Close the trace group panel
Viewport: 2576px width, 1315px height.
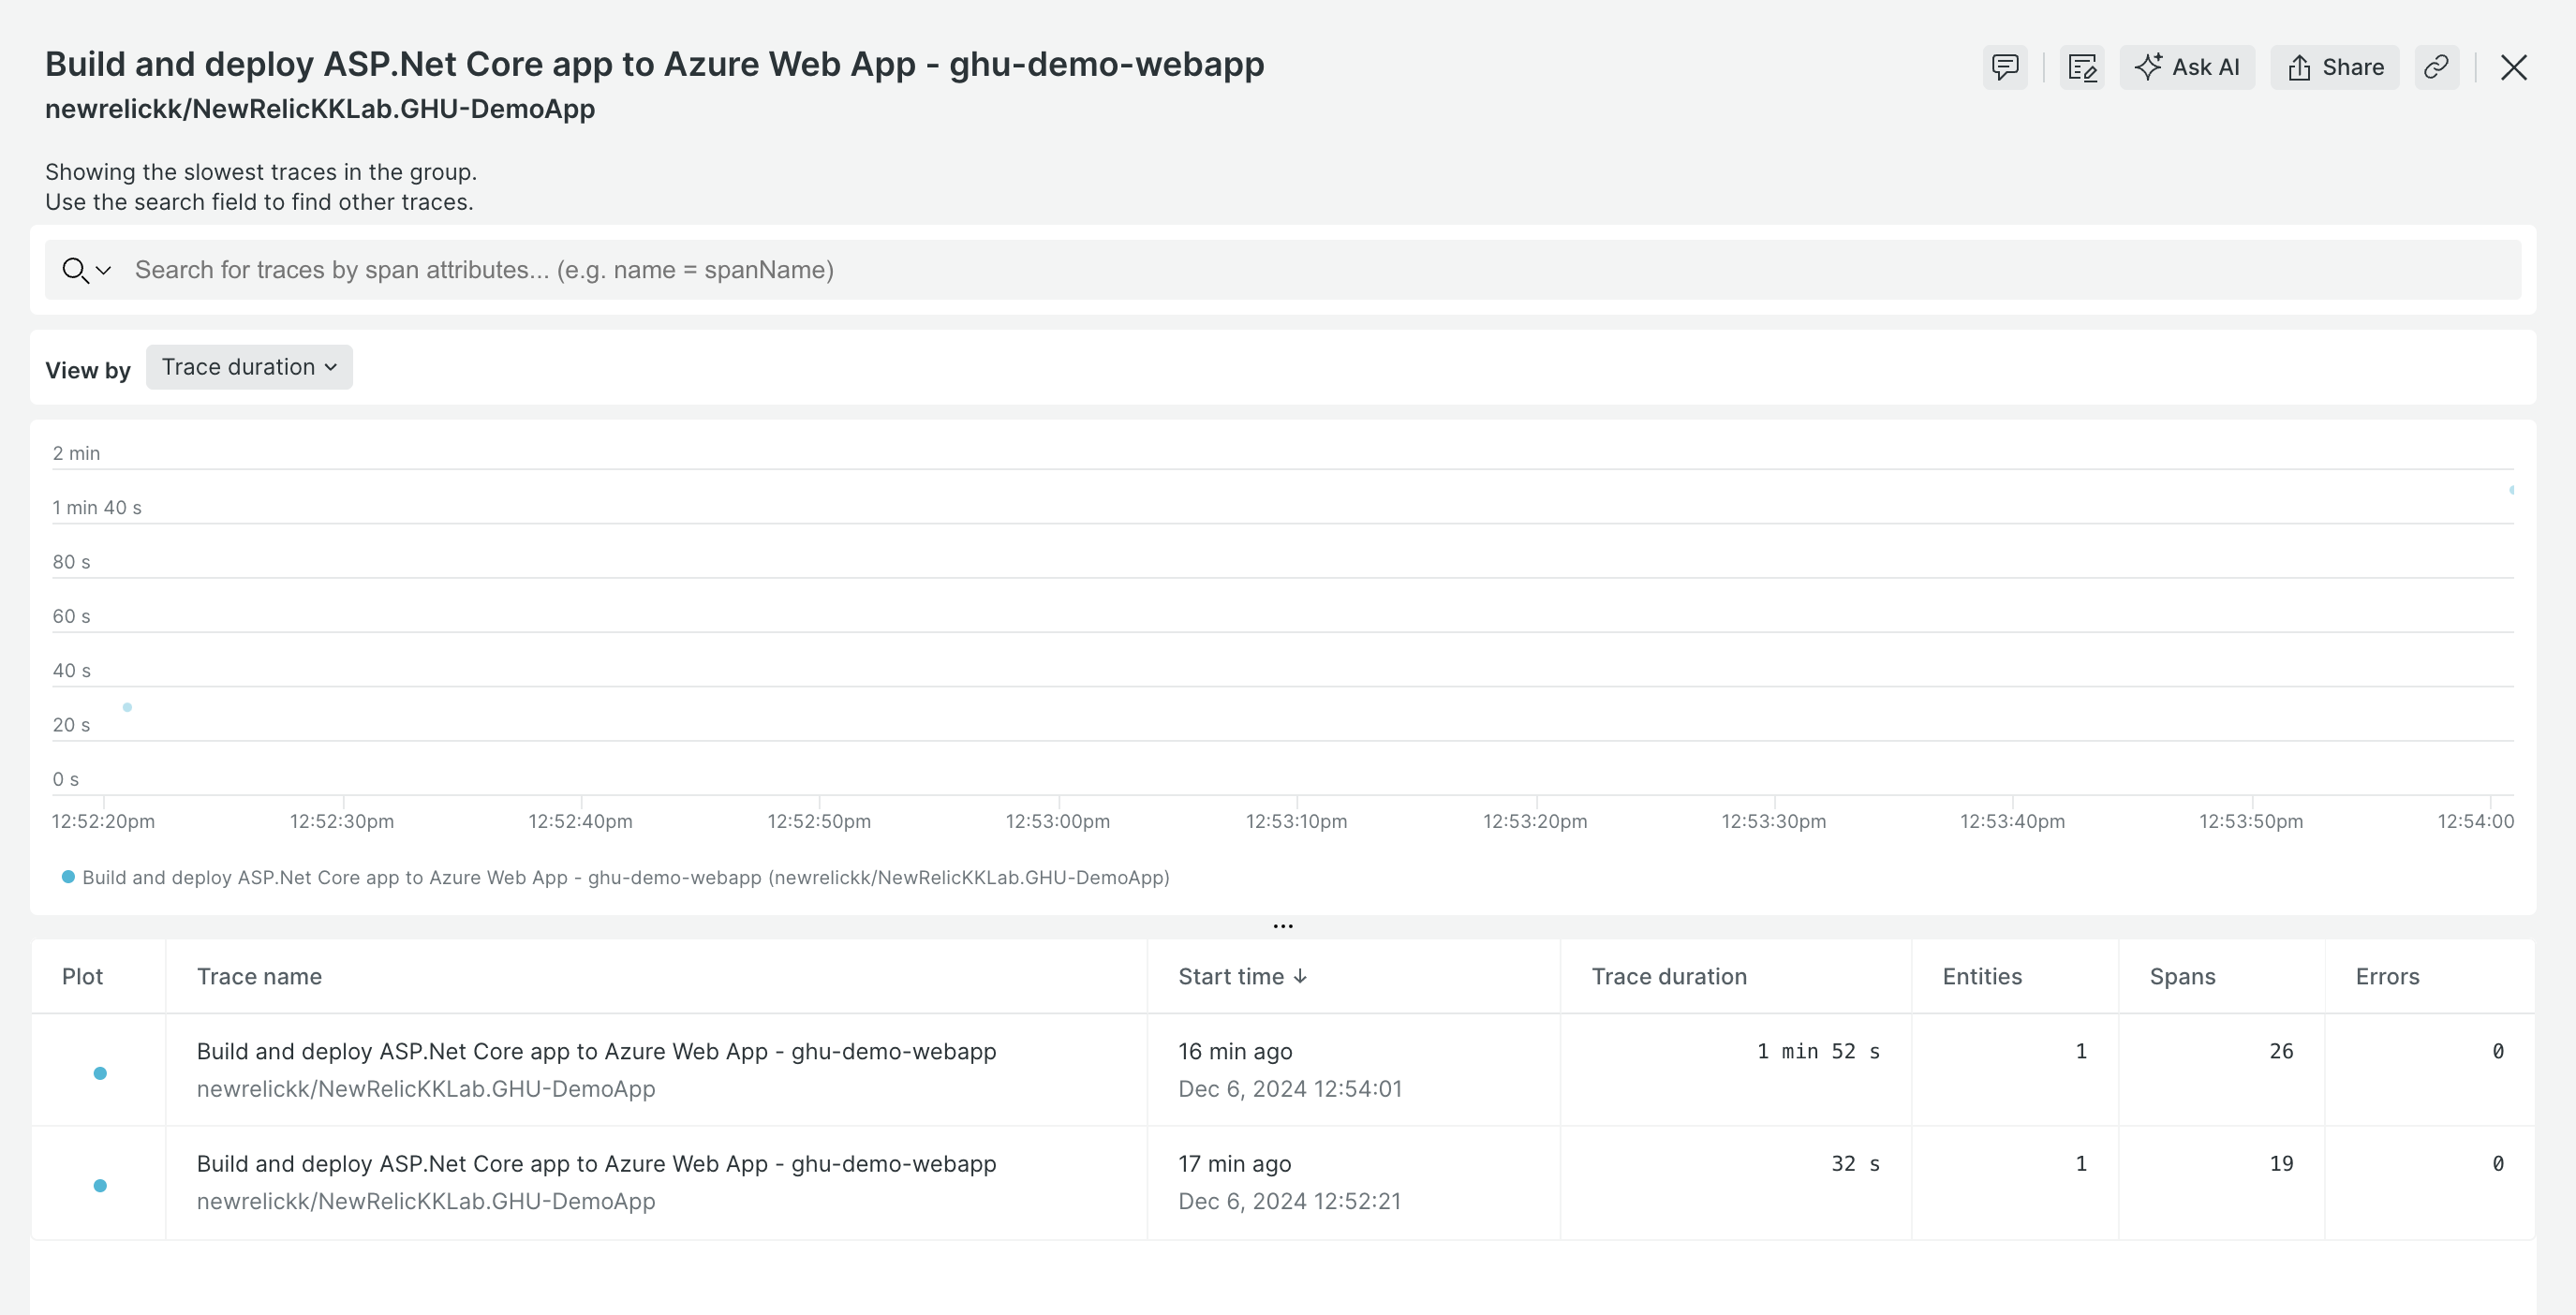click(2513, 67)
